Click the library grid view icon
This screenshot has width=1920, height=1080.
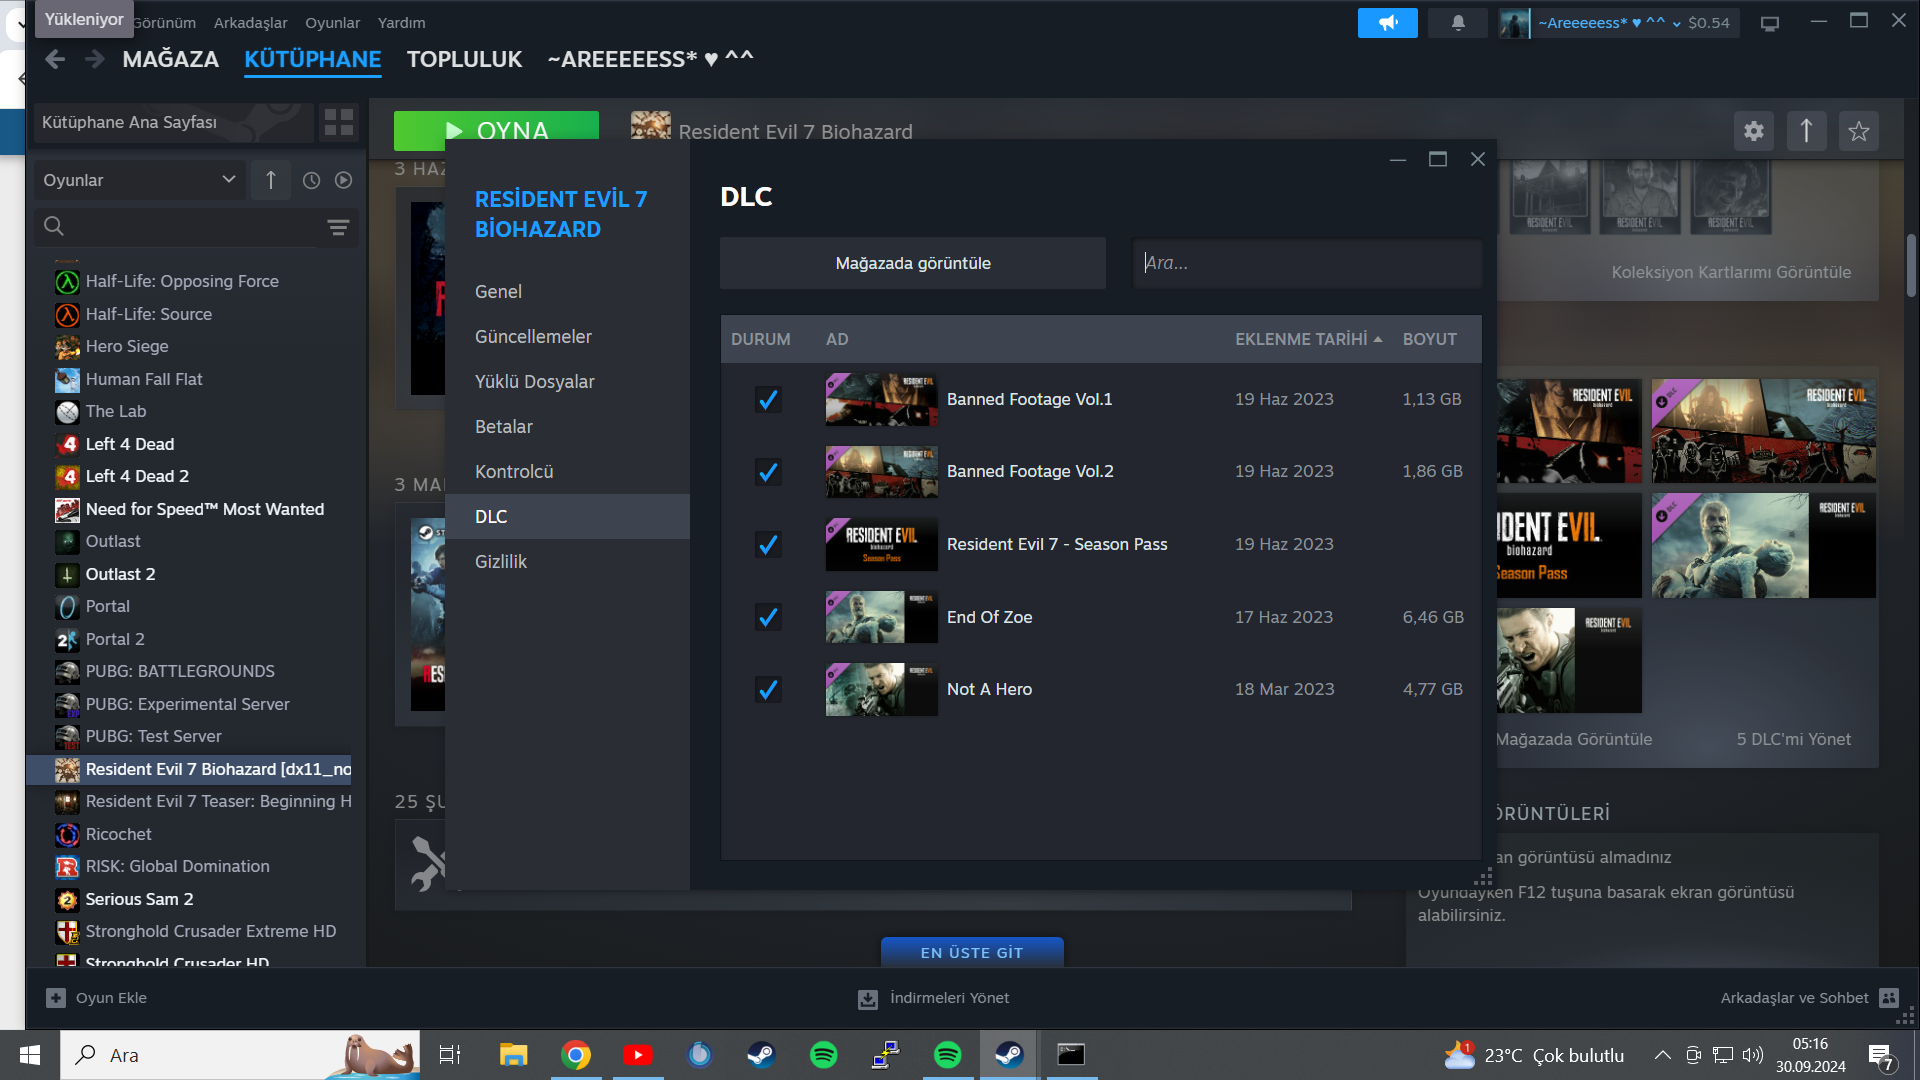[x=339, y=122]
